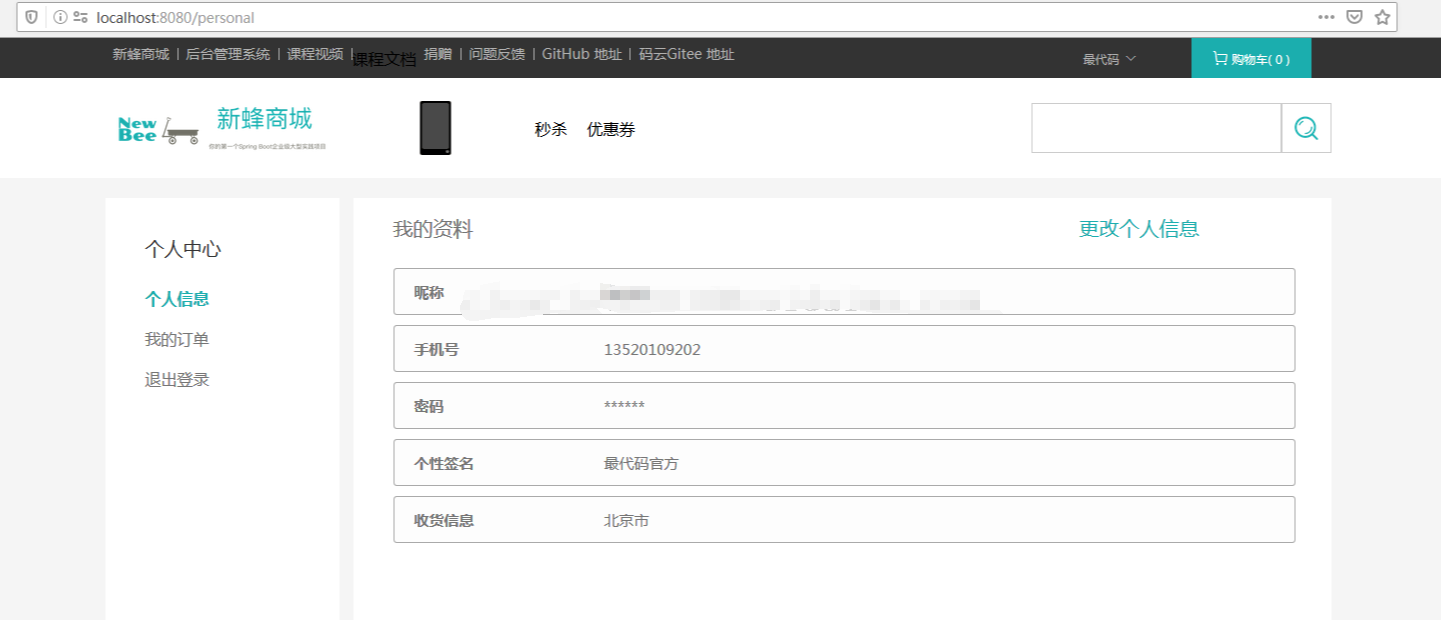
Task: Open the page actions three-dot menu
Action: (x=1326, y=17)
